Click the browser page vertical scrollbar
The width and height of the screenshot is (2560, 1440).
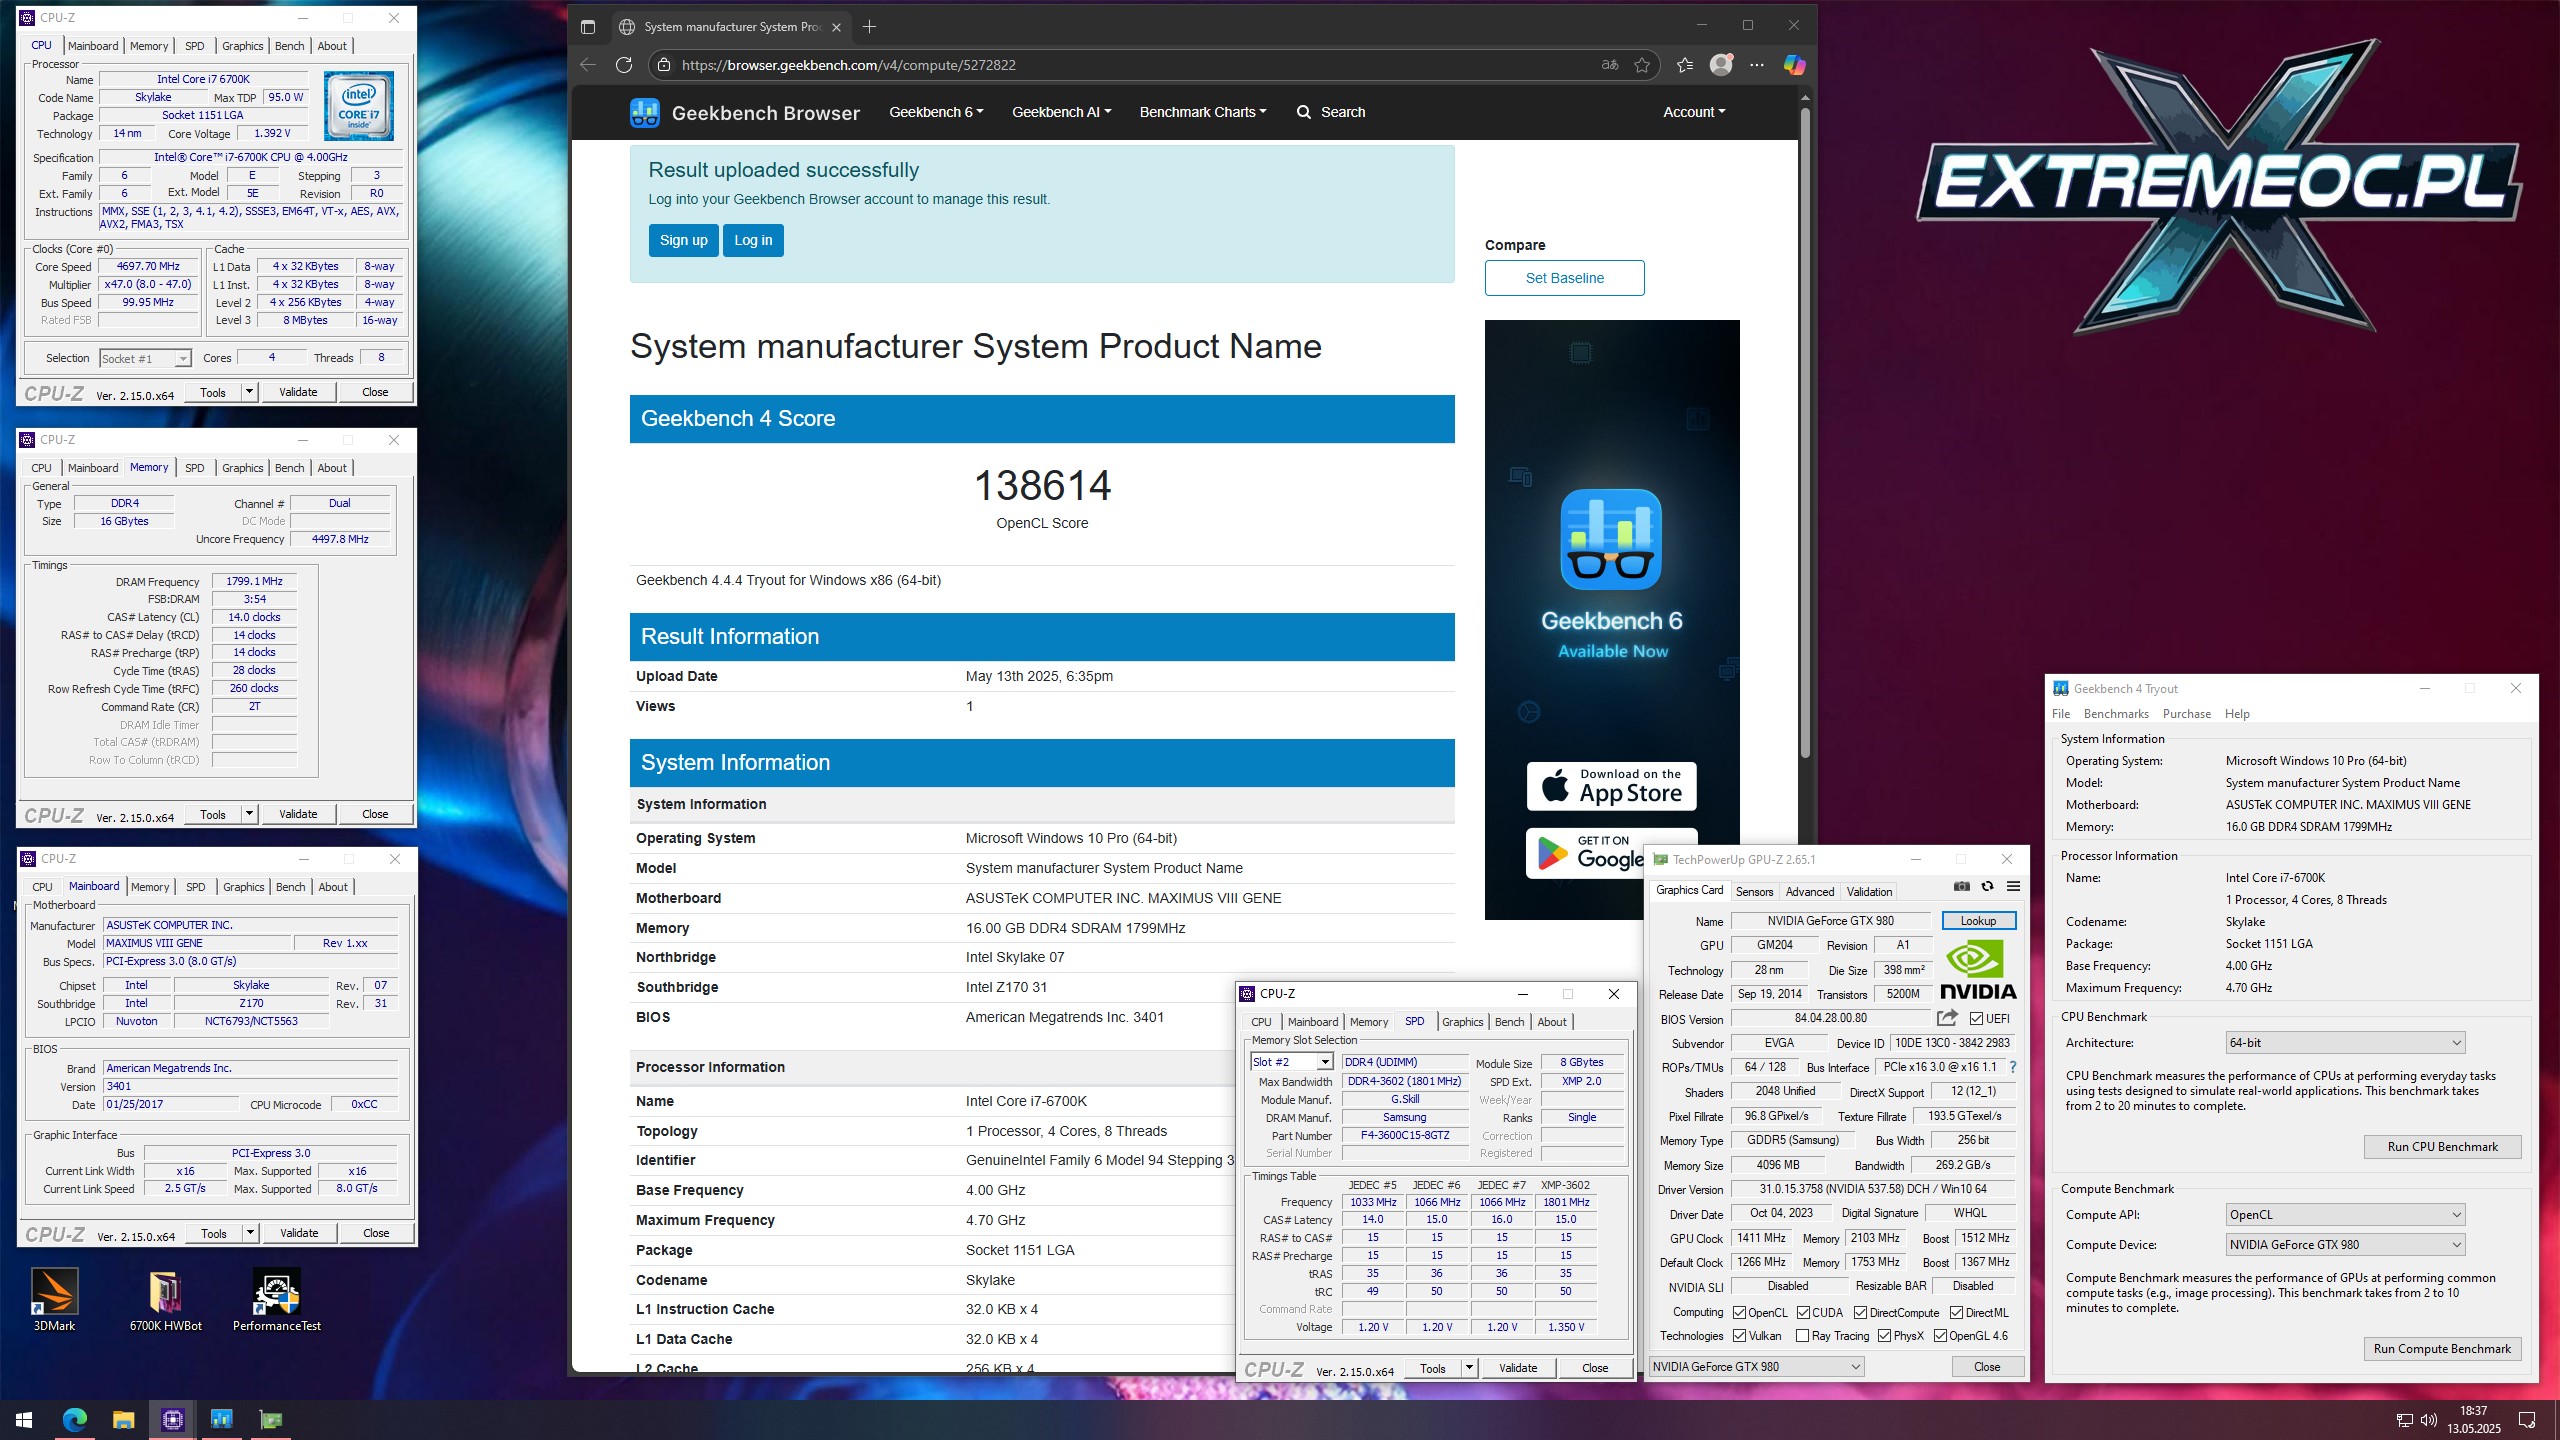1805,431
